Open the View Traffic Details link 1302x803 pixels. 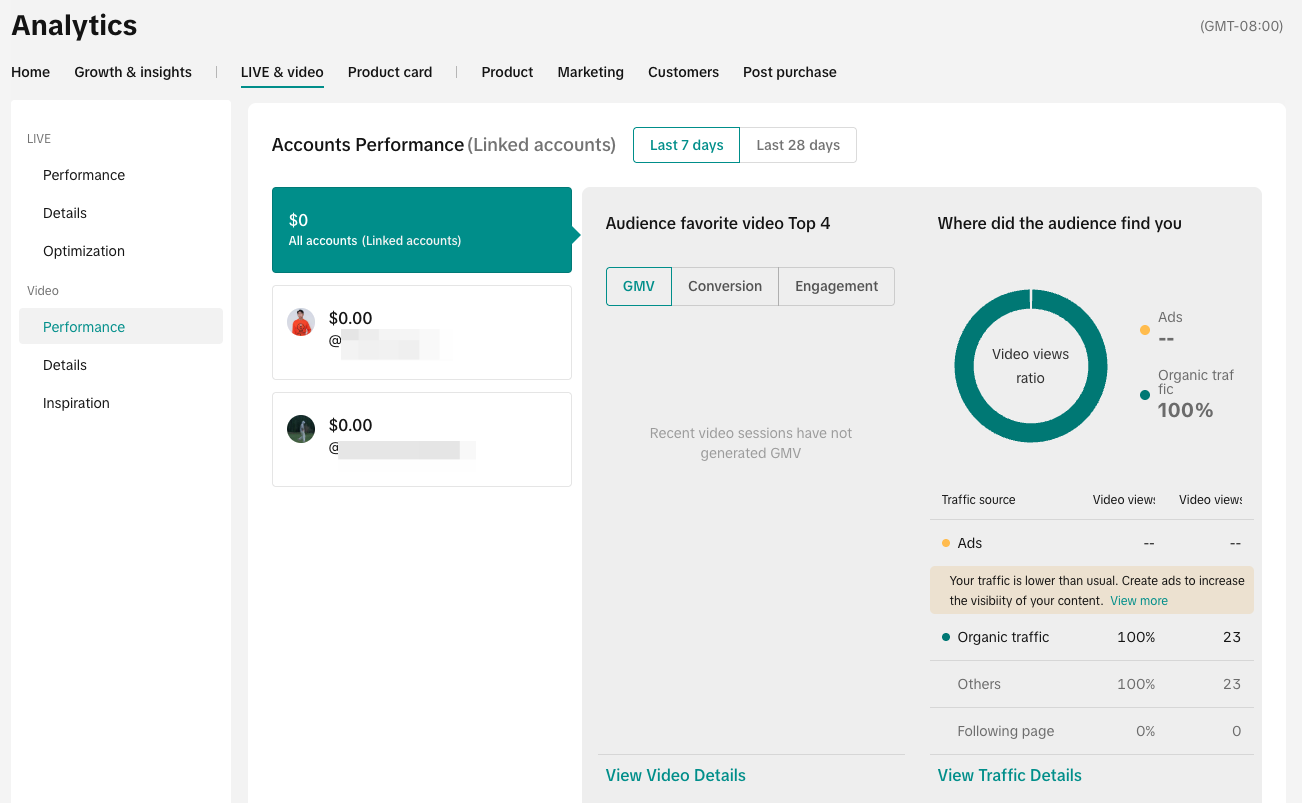[1009, 775]
